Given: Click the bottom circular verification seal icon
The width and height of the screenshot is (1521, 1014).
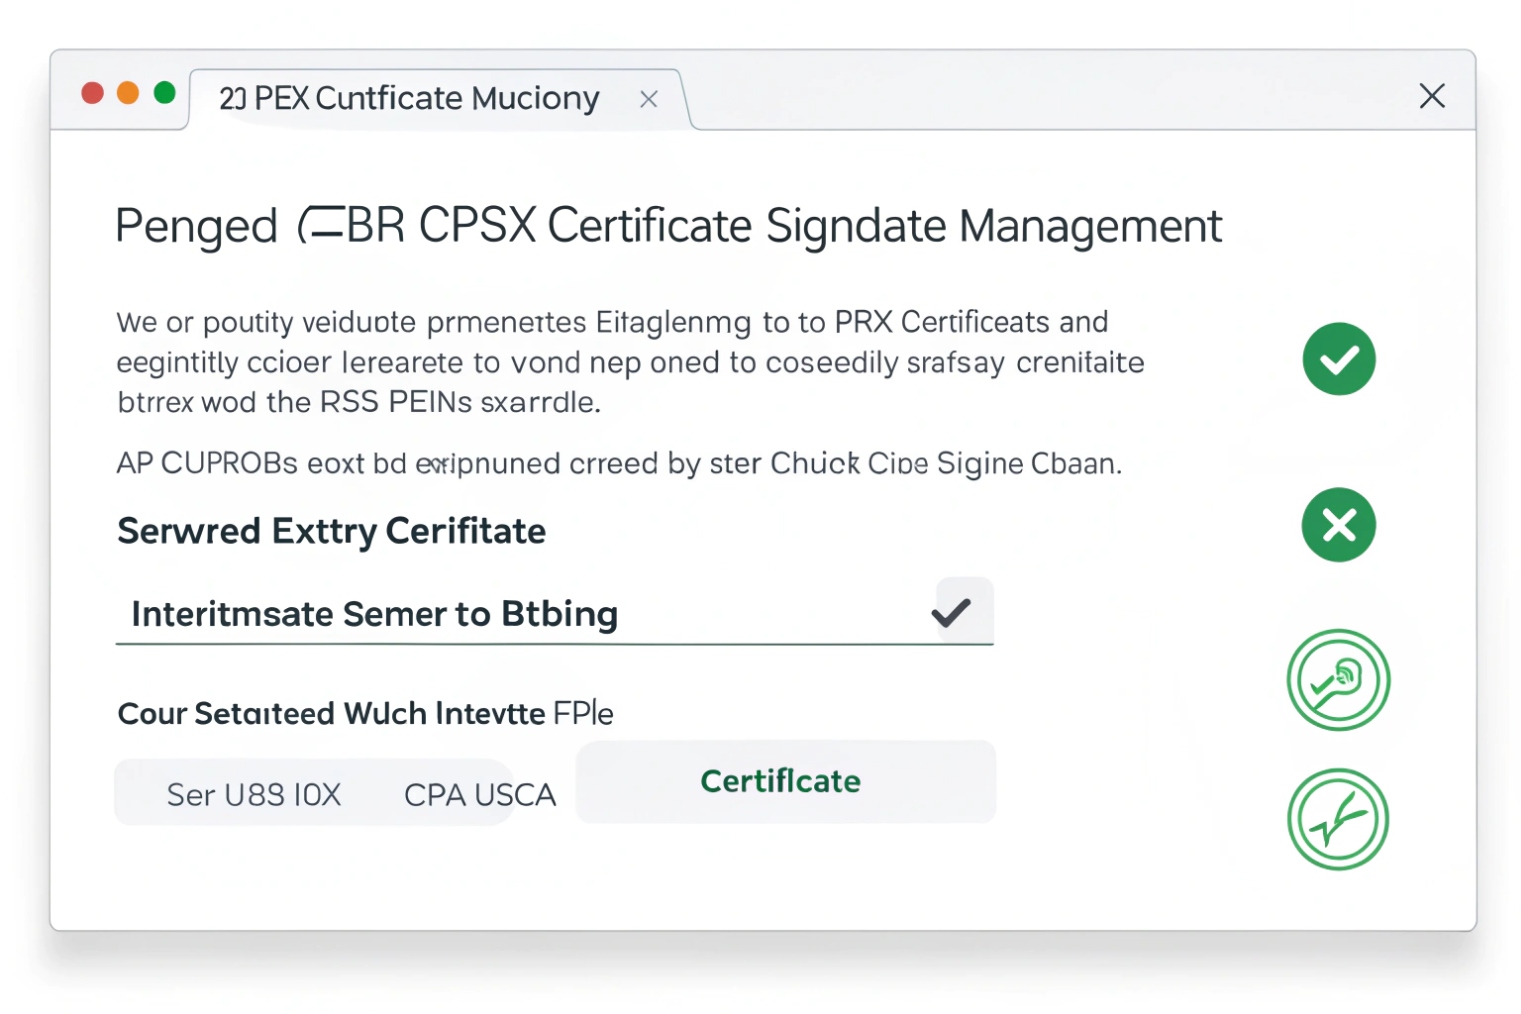Looking at the screenshot, I should 1338,818.
